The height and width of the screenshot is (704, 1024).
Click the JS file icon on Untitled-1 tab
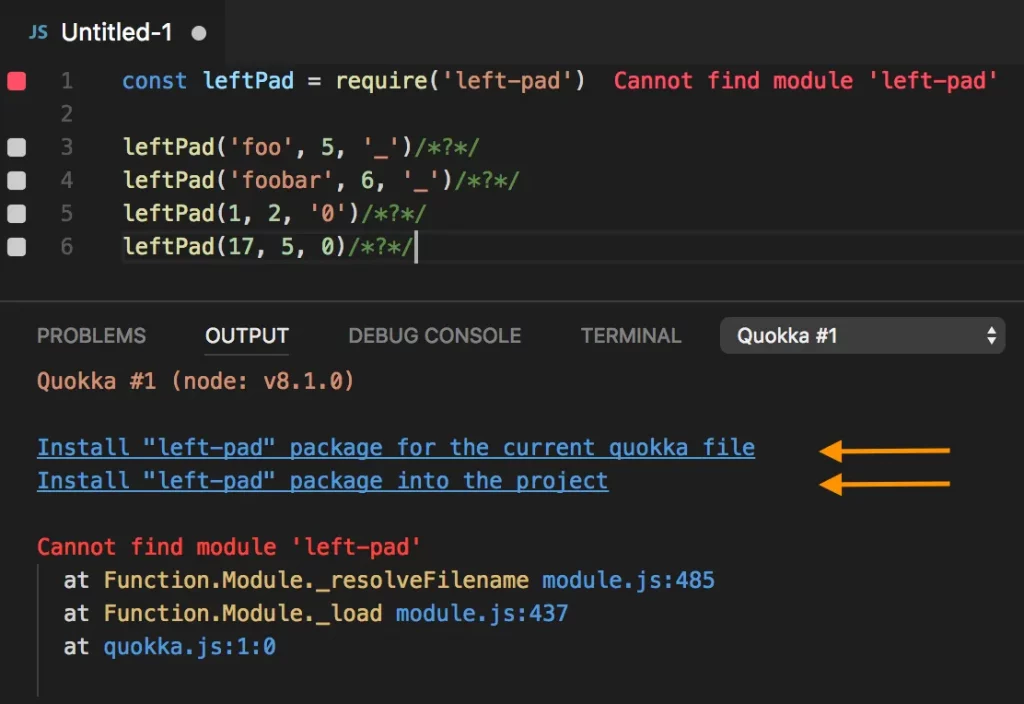point(39,32)
